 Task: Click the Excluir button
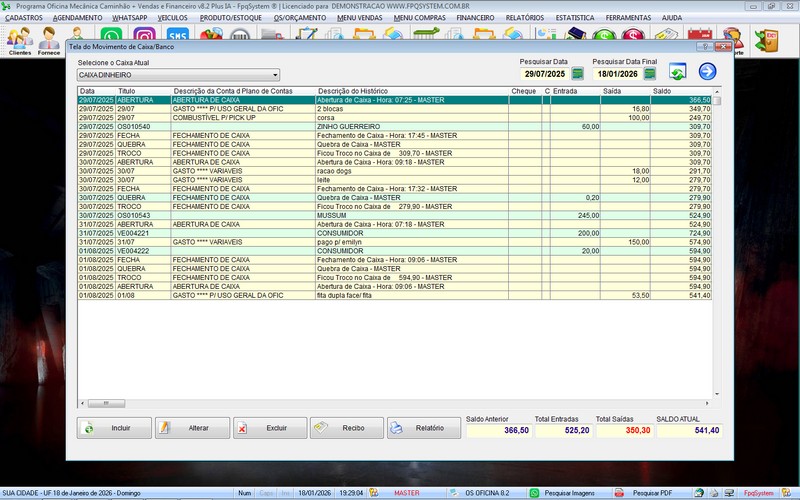(x=270, y=428)
